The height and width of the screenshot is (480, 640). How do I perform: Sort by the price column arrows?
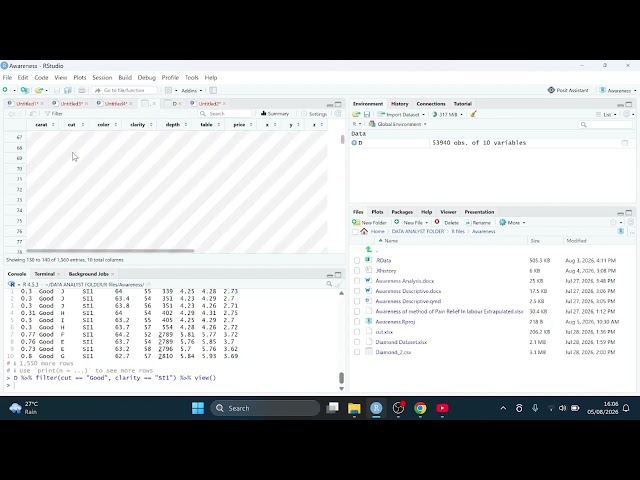pyautogui.click(x=251, y=124)
